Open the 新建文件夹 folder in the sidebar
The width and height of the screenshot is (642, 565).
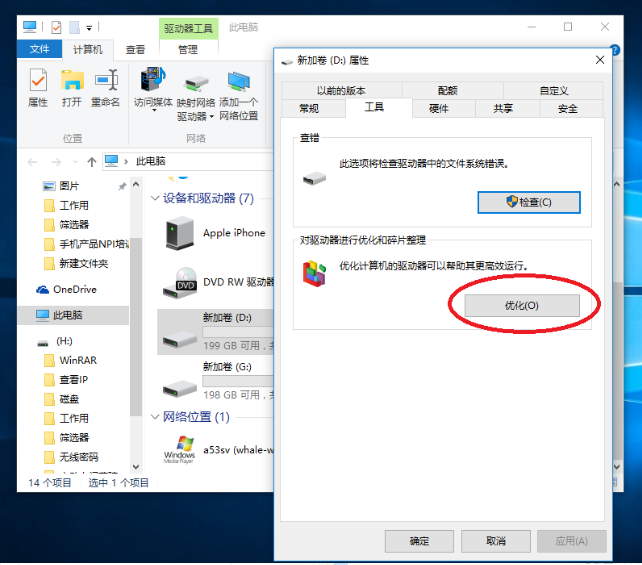click(76, 263)
